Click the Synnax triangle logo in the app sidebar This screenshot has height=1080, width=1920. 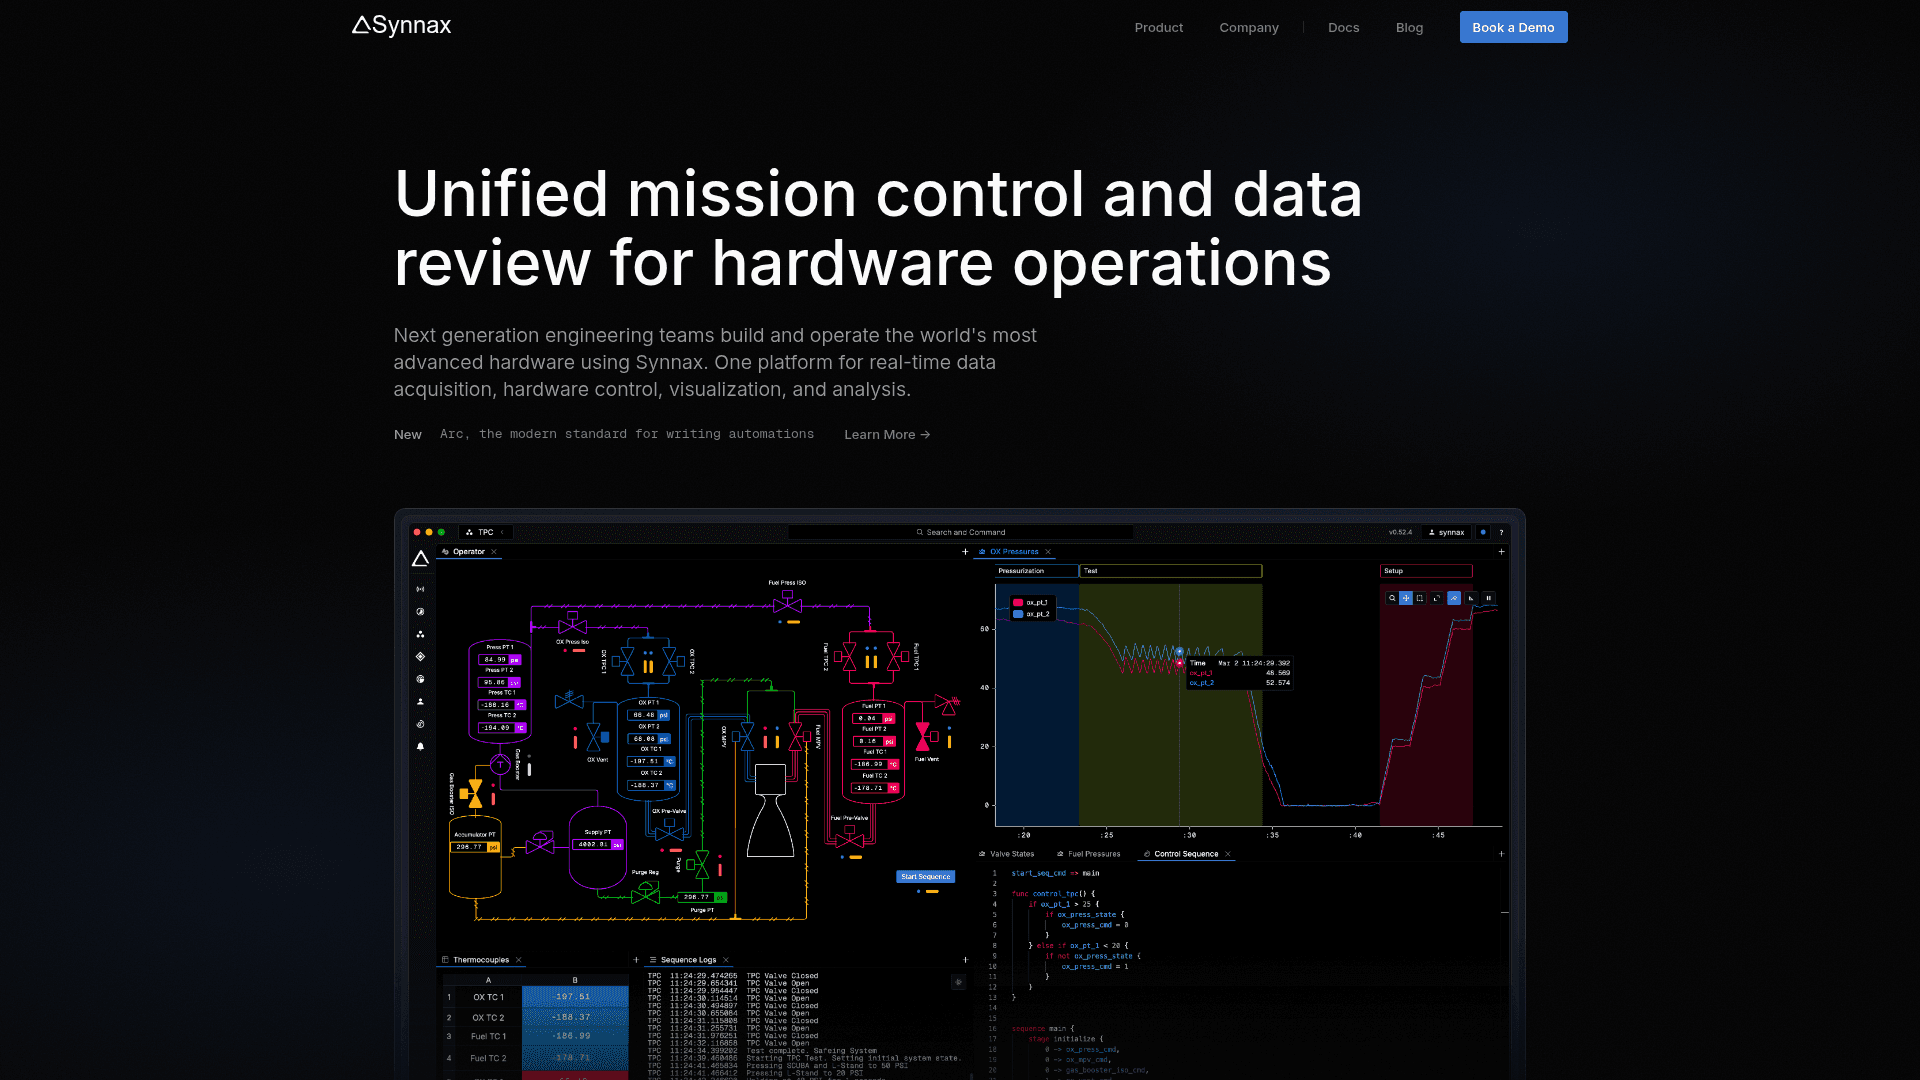pos(420,559)
